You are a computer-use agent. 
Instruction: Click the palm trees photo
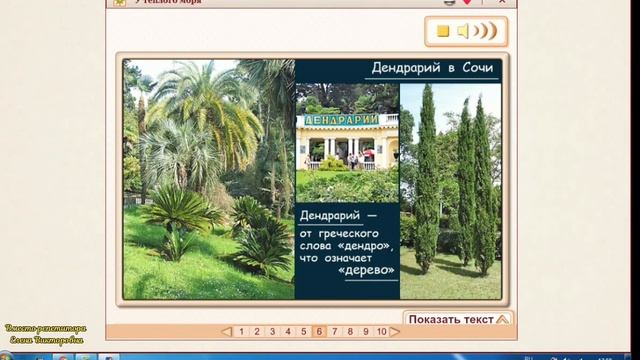coord(209,179)
